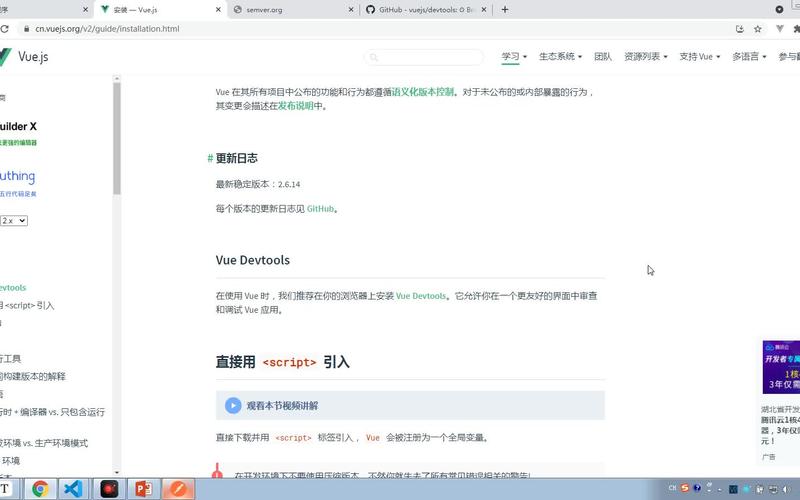Image resolution: width=800 pixels, height=500 pixels.
Task: Click the CH language indicator in tray
Action: click(672, 488)
